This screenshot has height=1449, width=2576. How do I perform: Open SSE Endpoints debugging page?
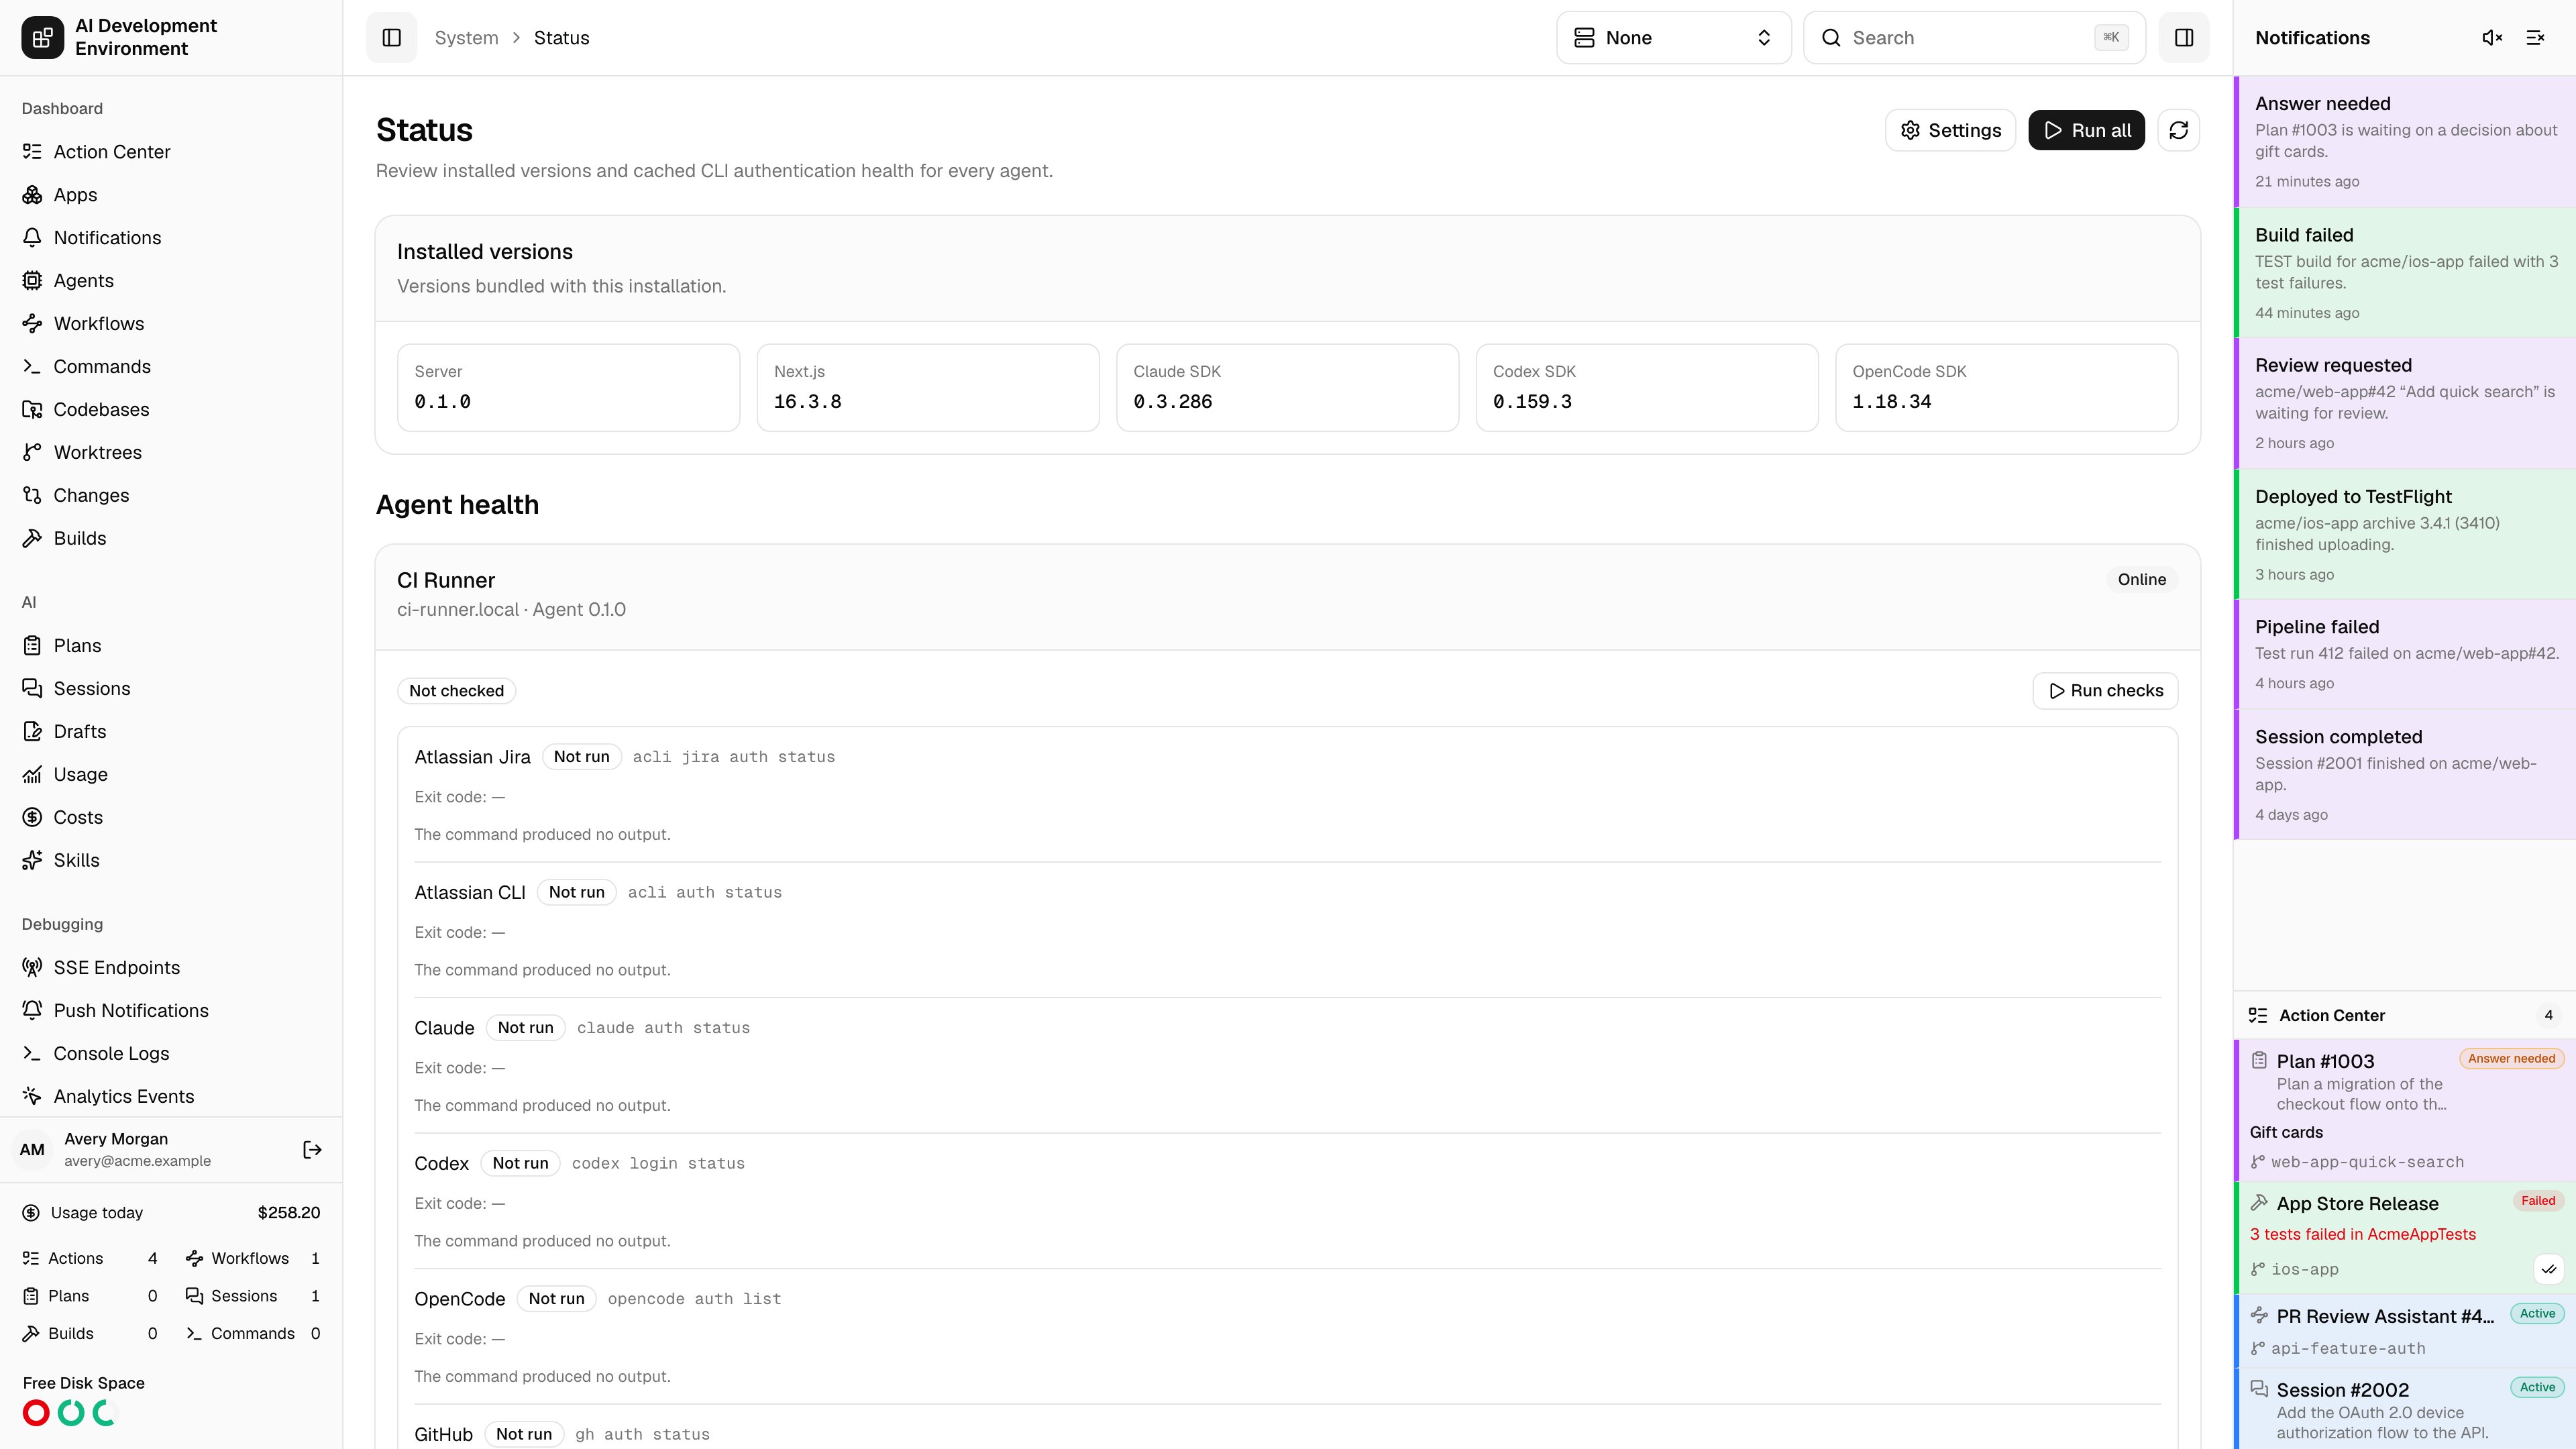coord(171,968)
